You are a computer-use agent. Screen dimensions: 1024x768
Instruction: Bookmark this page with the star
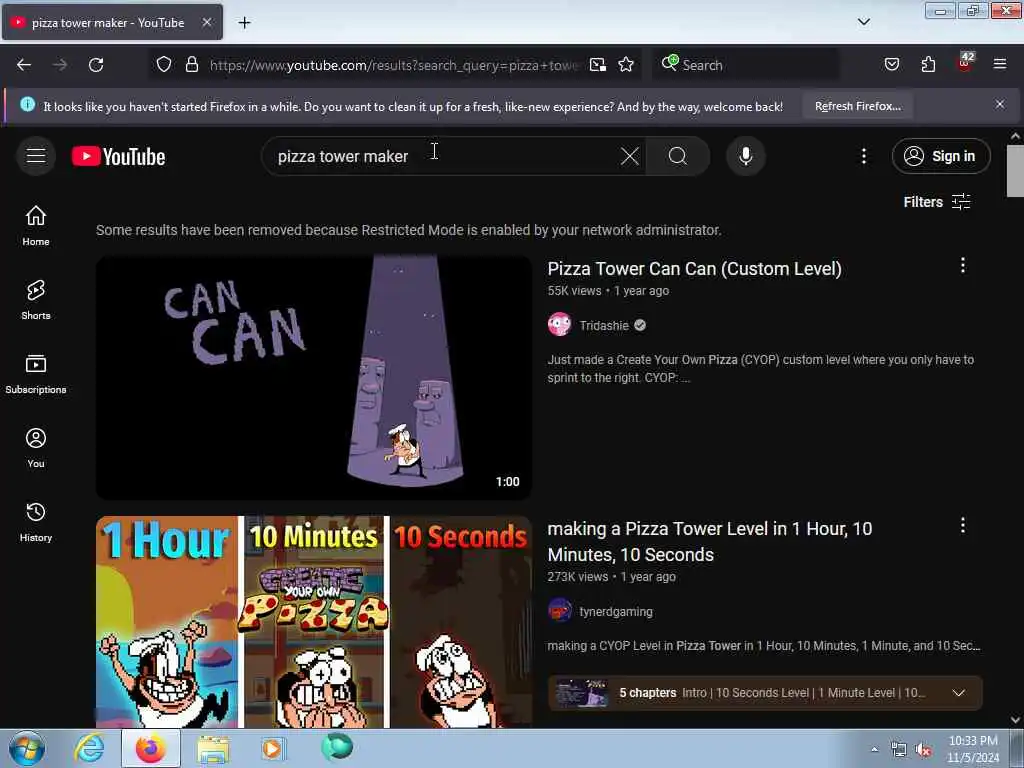[x=626, y=65]
